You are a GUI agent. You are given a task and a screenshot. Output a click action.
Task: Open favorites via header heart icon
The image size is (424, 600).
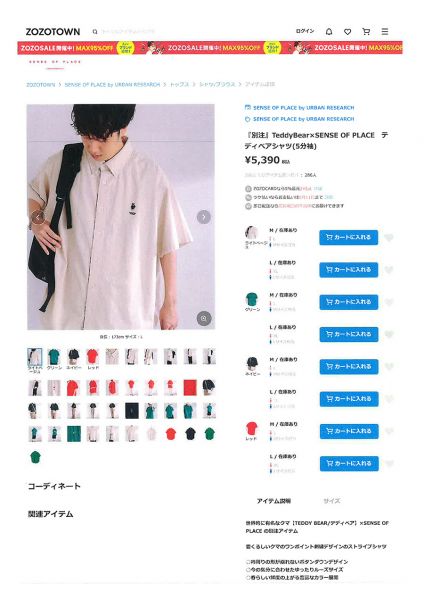pyautogui.click(x=347, y=32)
